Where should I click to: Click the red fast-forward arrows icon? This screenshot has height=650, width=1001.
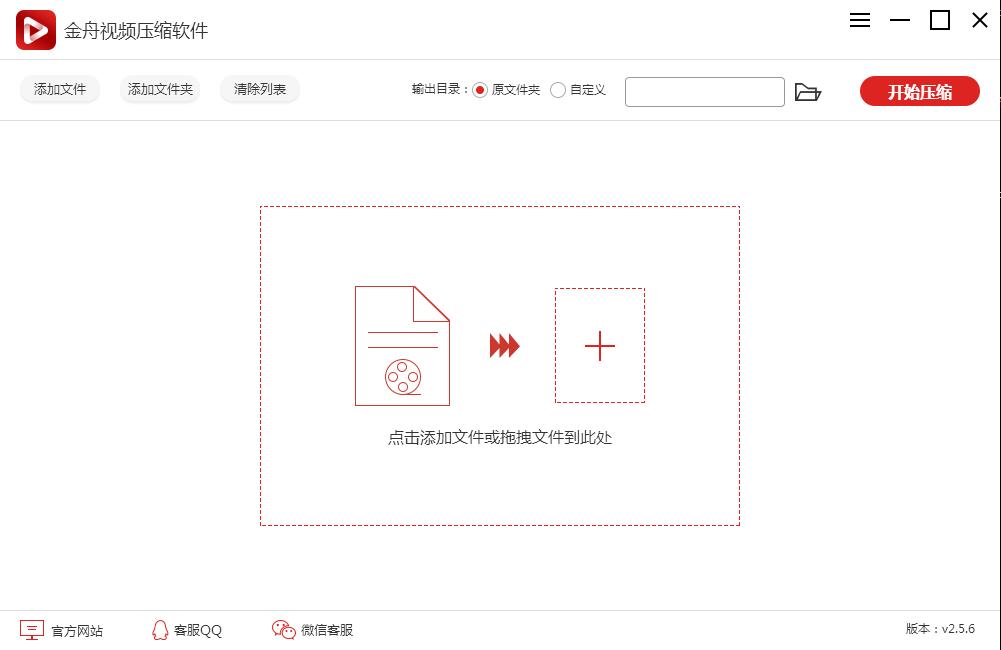click(x=504, y=345)
